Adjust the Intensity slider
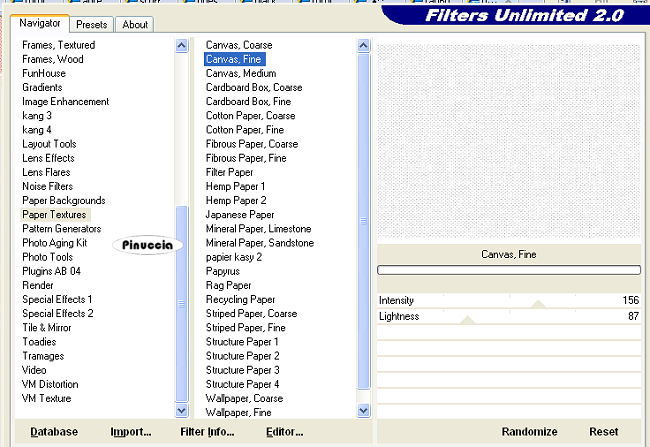Screen dimensions: 650x447 click(x=538, y=304)
